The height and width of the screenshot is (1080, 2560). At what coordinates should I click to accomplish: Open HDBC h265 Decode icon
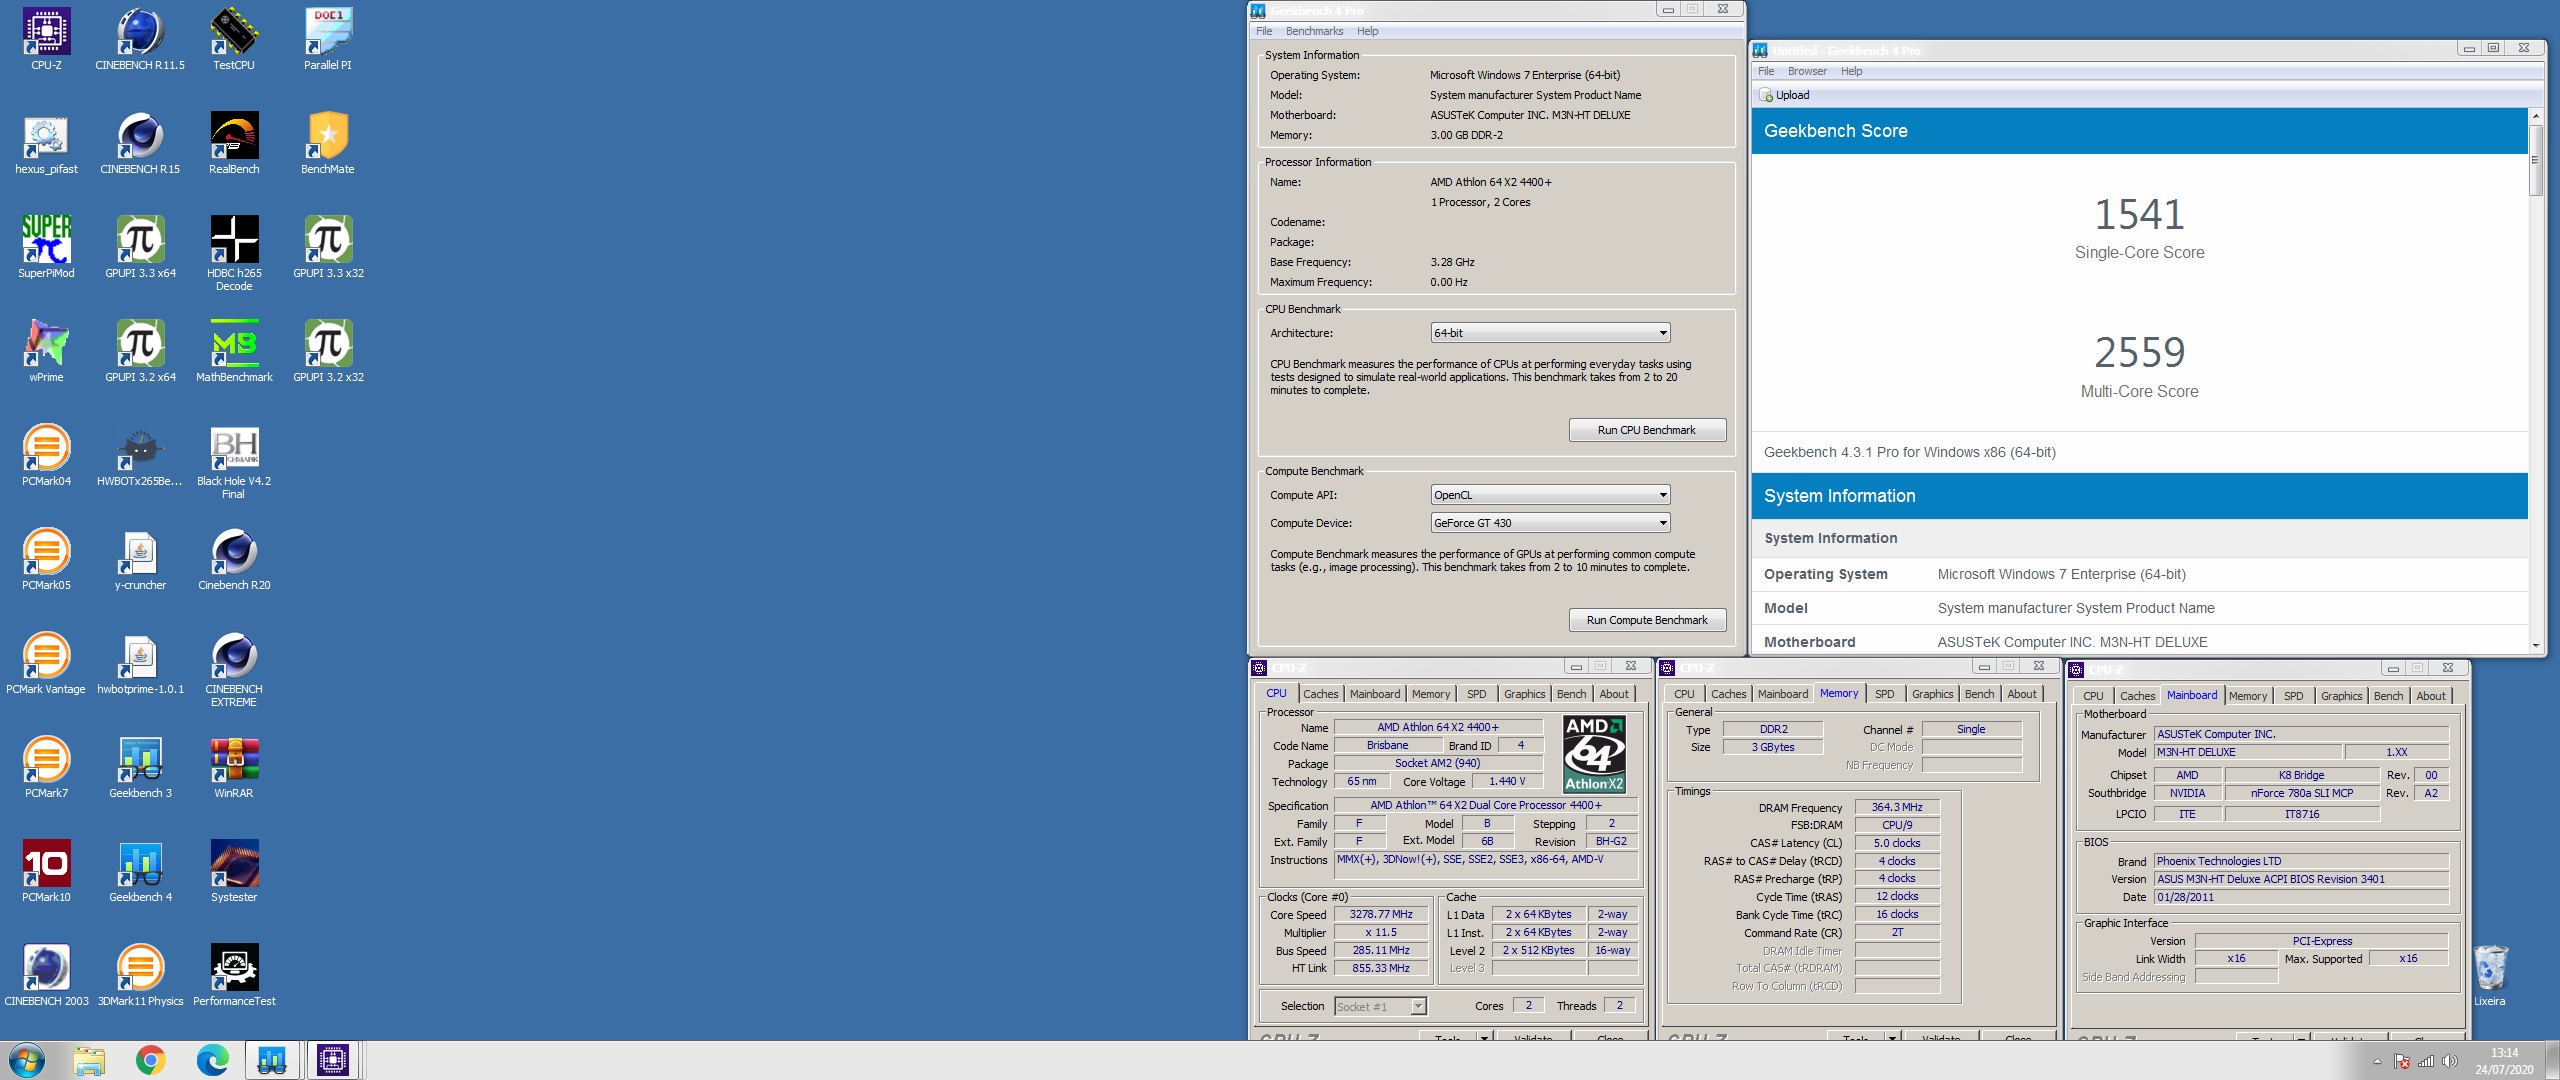point(234,253)
